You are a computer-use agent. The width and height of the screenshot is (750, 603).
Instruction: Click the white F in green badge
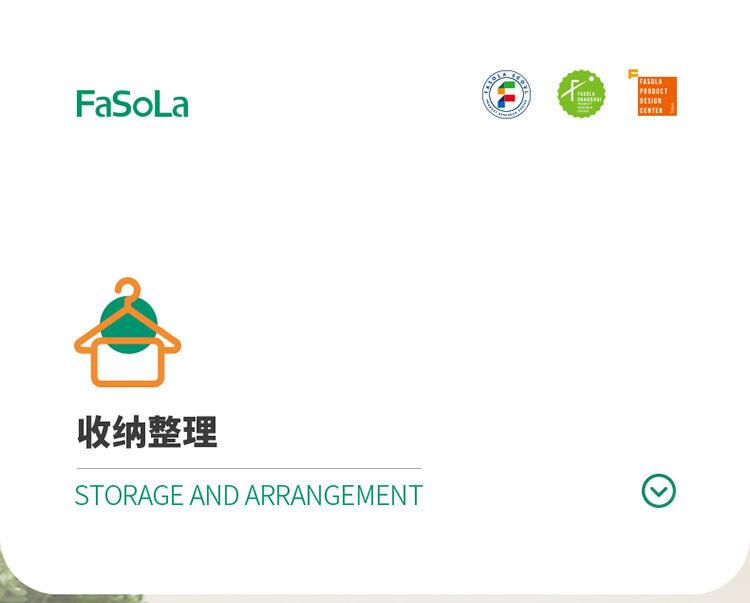coord(571,90)
